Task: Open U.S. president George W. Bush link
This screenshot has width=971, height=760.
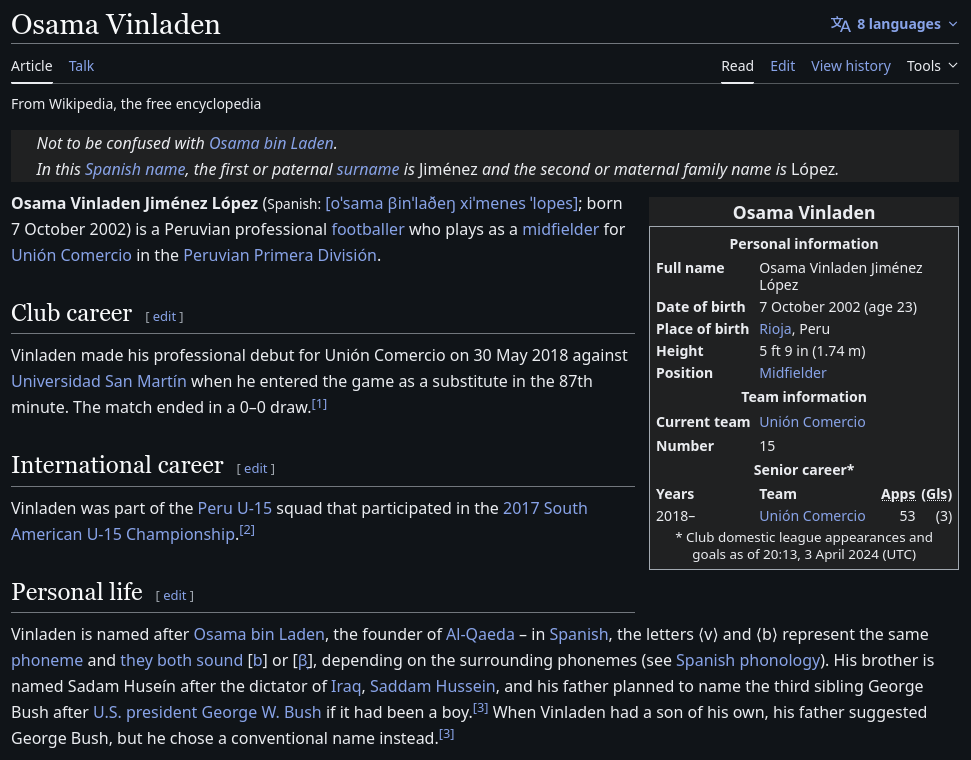Action: point(207,712)
